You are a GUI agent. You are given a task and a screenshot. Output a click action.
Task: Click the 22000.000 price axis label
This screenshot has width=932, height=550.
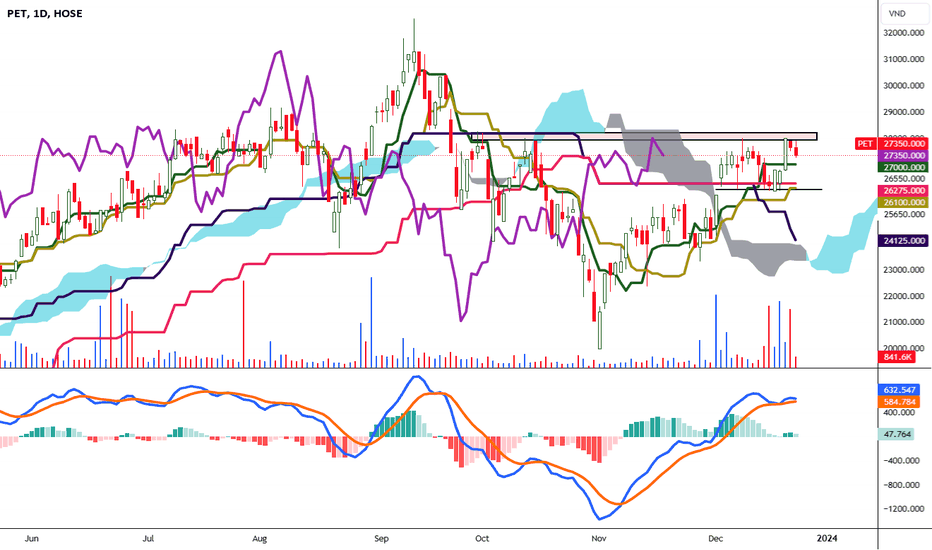(x=903, y=296)
